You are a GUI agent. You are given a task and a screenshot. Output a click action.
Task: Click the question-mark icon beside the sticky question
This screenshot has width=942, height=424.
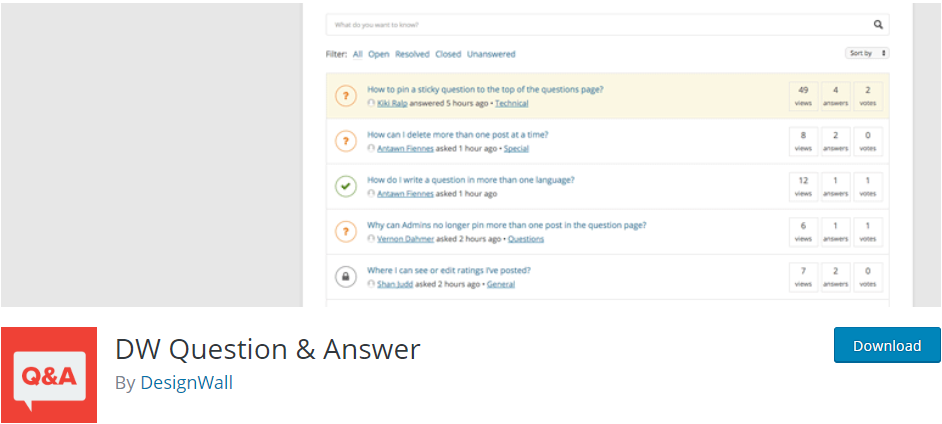pyautogui.click(x=345, y=95)
